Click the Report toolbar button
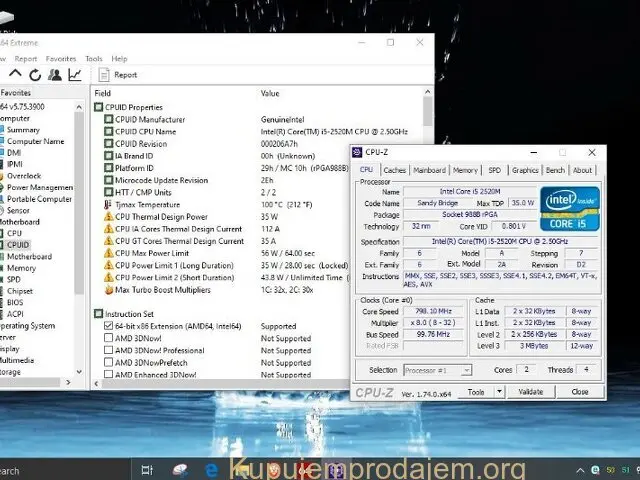 click(118, 74)
